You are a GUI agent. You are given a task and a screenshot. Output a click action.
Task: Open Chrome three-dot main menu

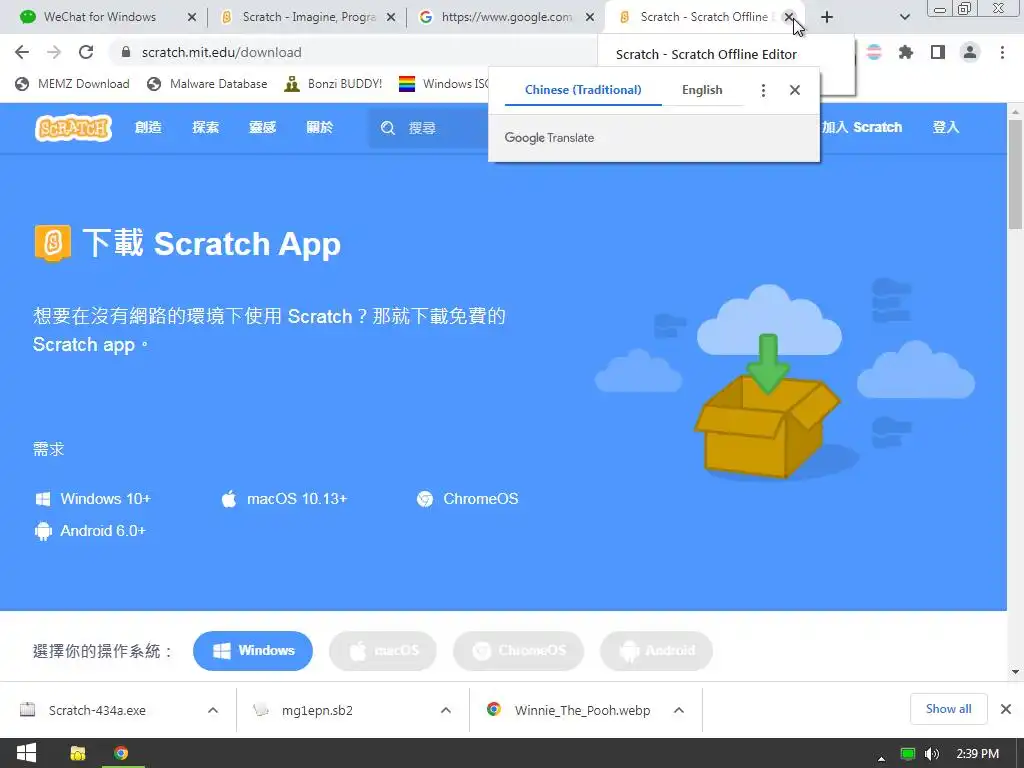1002,52
